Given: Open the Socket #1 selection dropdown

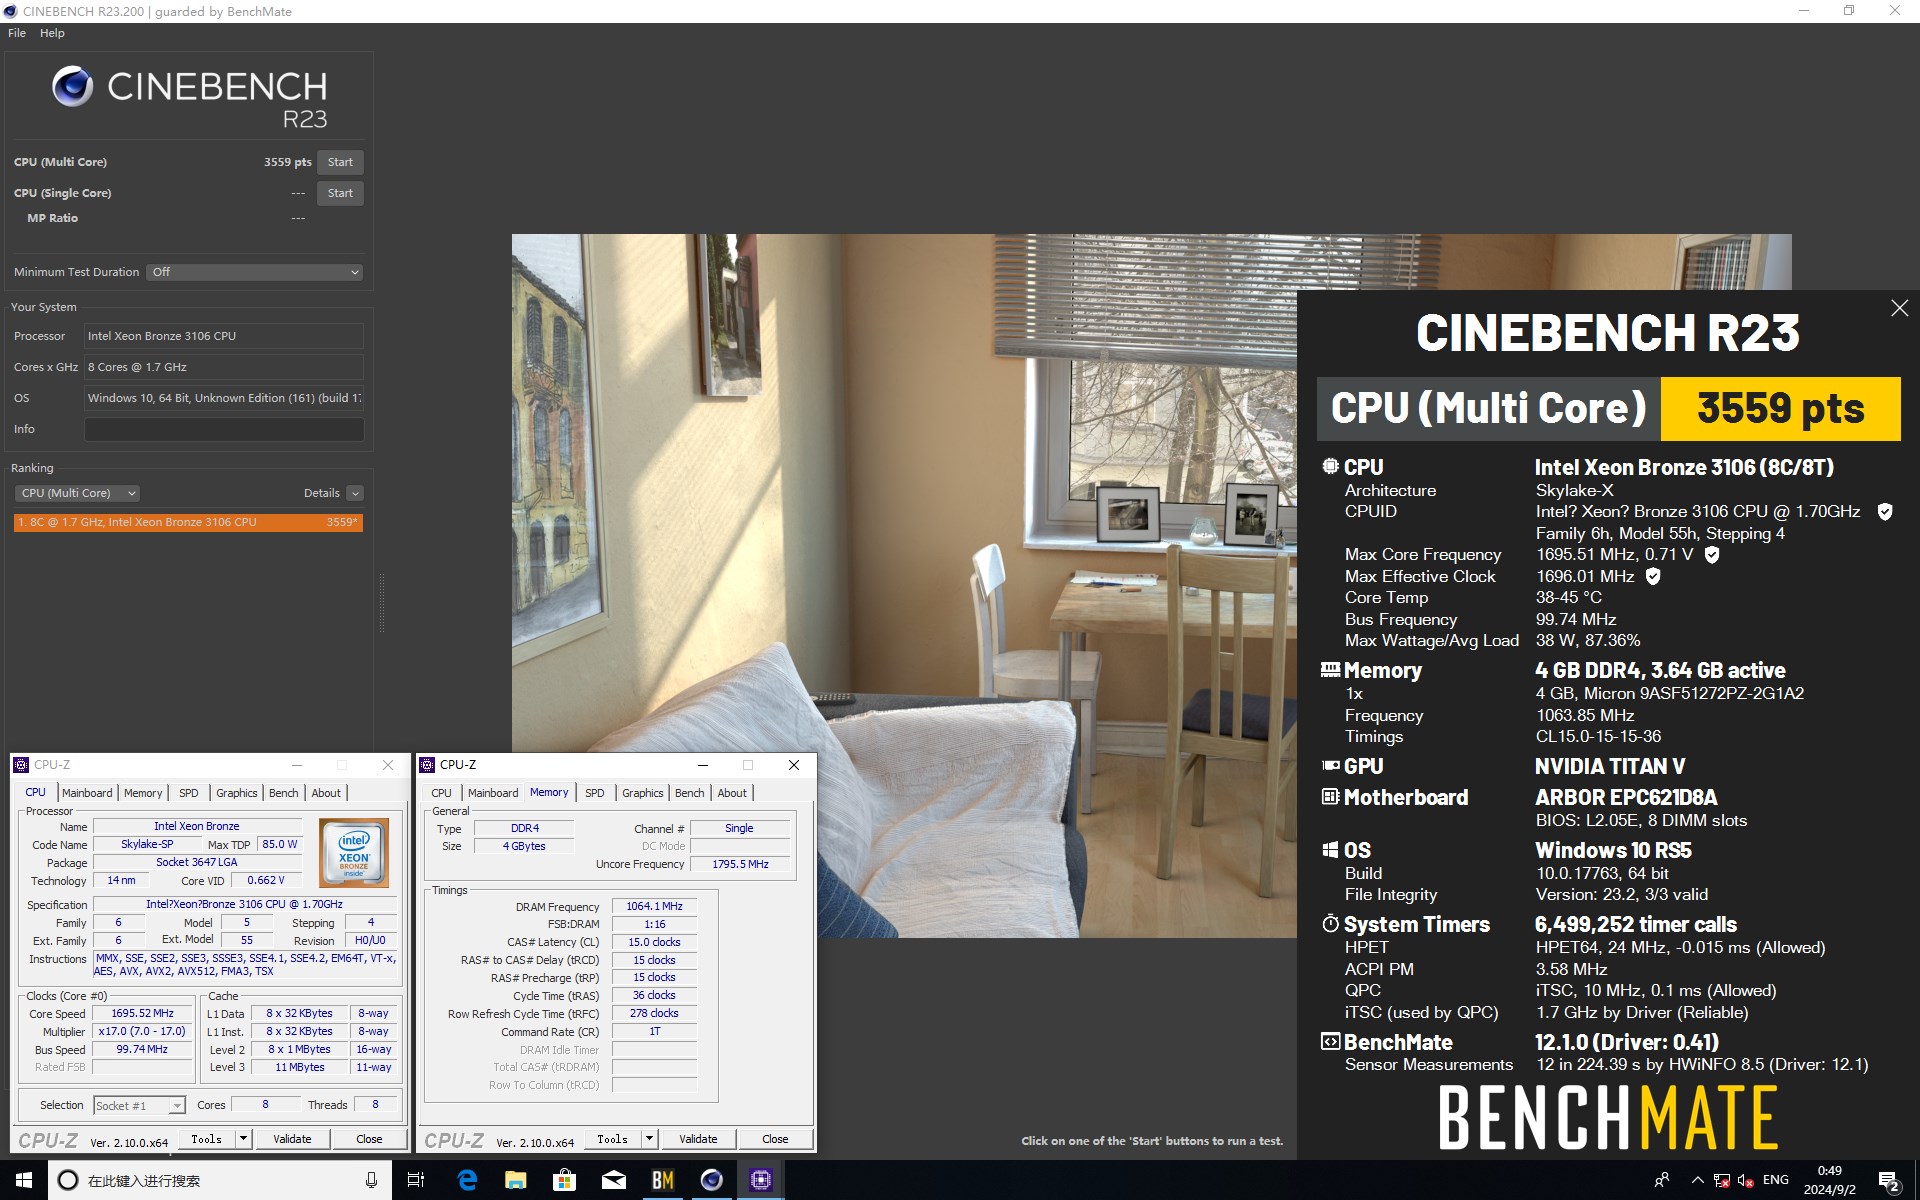Looking at the screenshot, I should point(140,1105).
